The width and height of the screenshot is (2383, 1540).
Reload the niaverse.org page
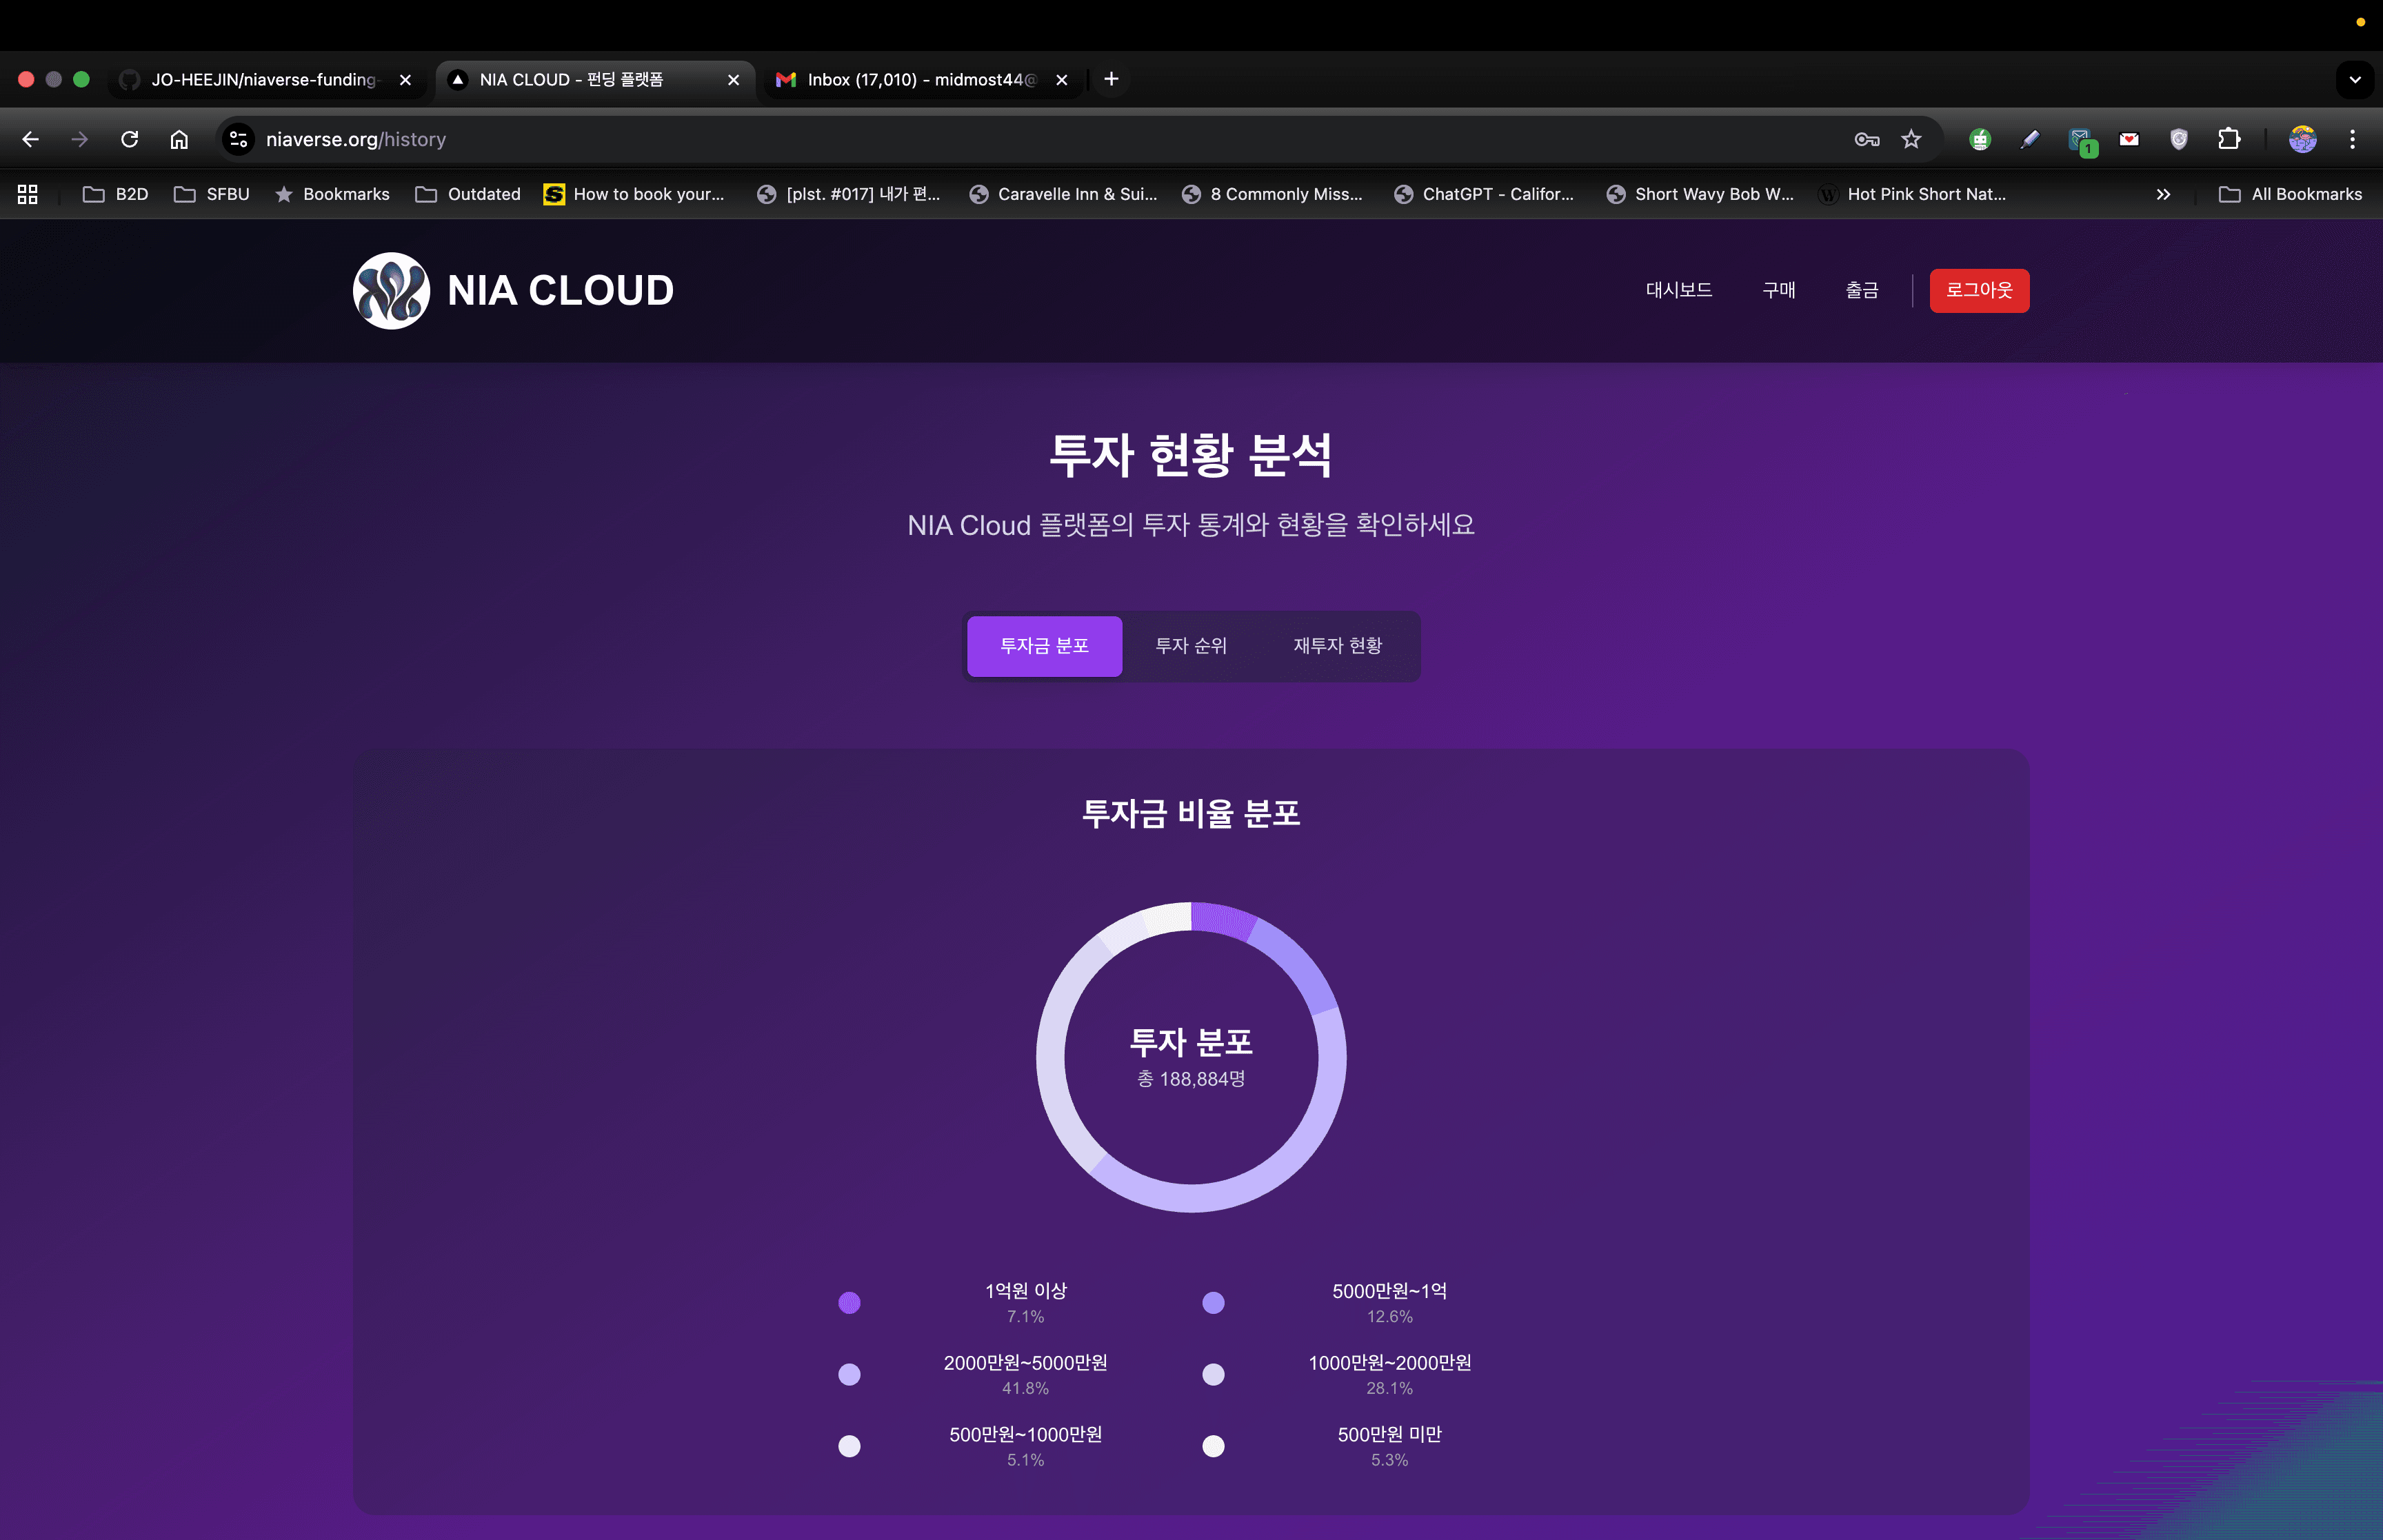[x=130, y=139]
